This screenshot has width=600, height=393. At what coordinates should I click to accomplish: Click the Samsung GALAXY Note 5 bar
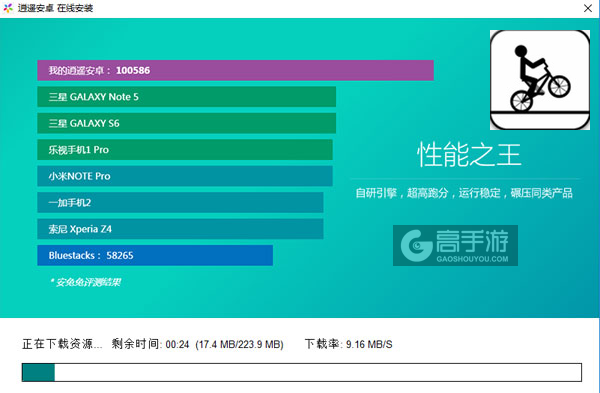[x=186, y=97]
